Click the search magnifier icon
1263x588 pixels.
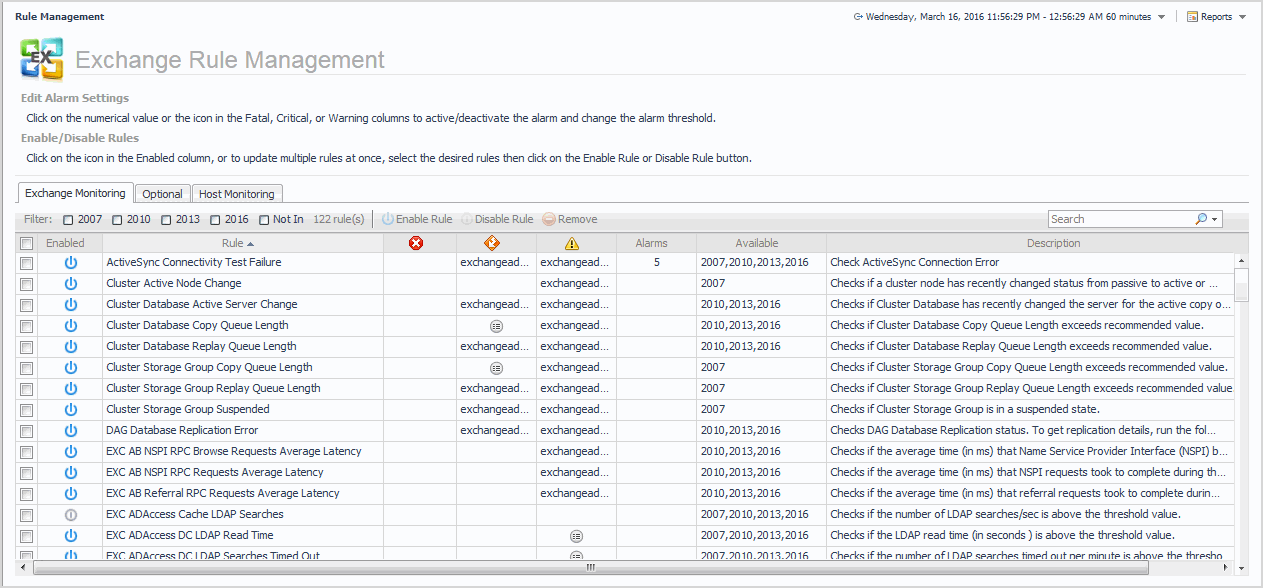(1201, 219)
